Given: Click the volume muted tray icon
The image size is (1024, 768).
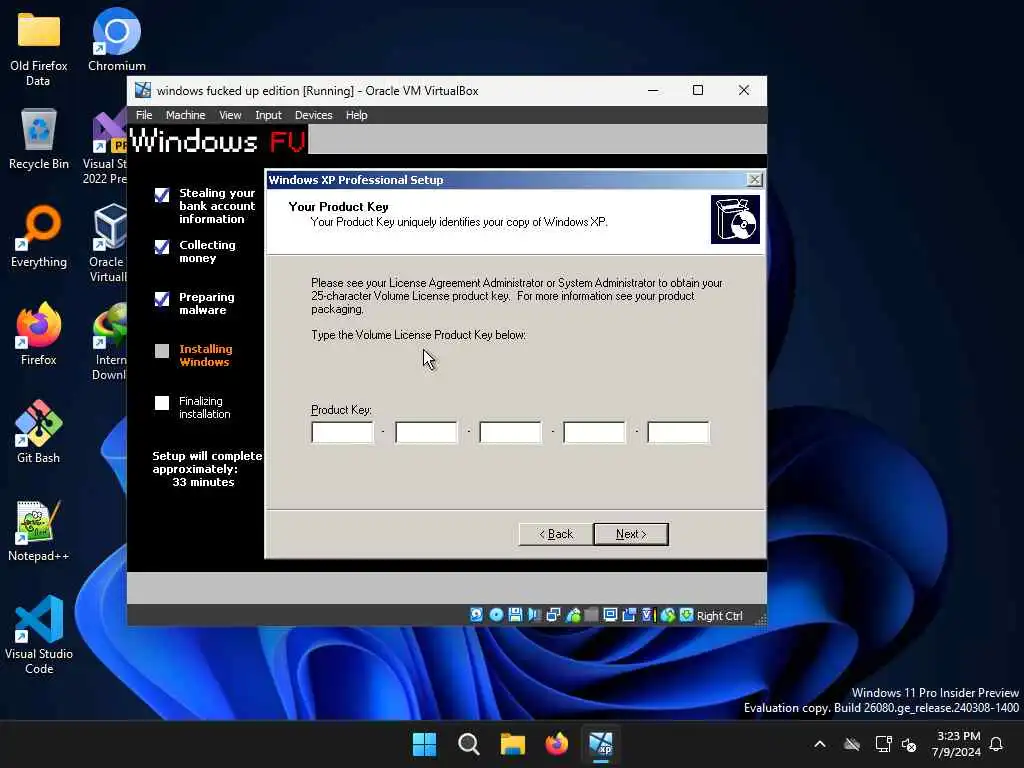Looking at the screenshot, I should click(x=909, y=744).
